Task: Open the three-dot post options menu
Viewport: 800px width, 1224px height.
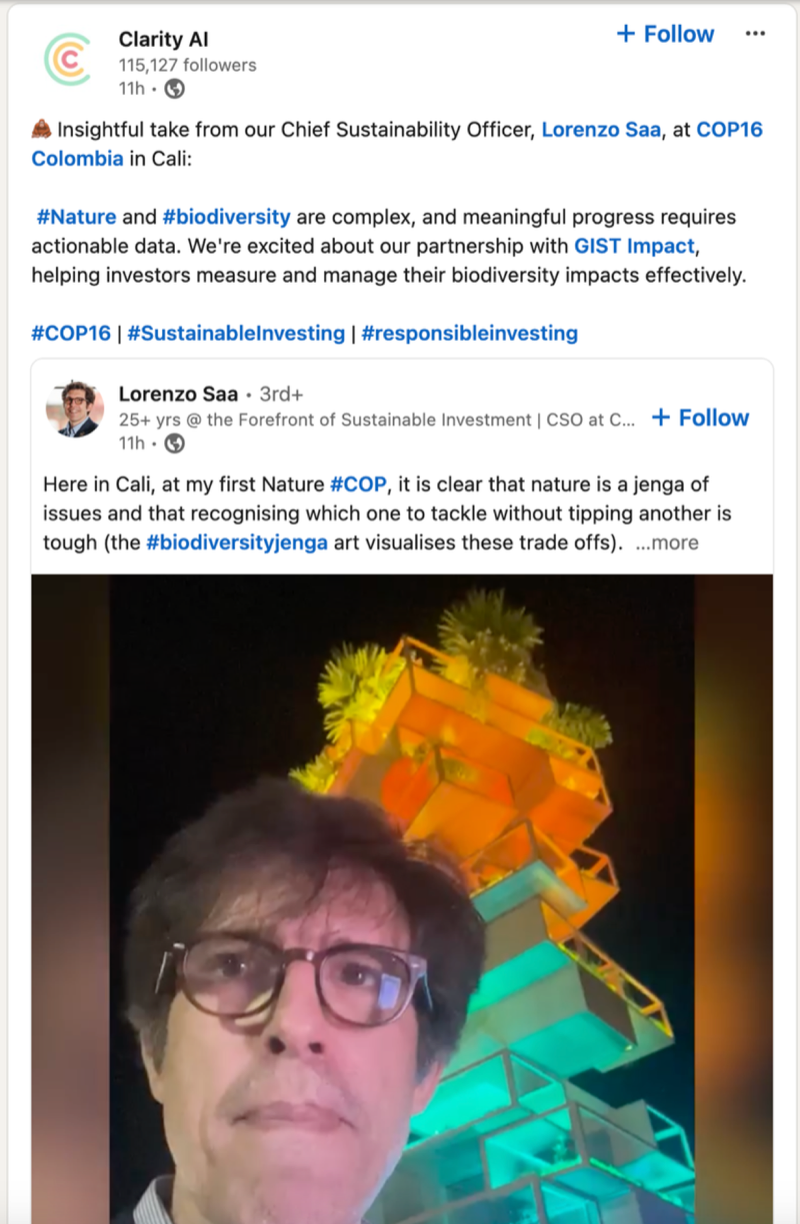Action: click(x=755, y=34)
